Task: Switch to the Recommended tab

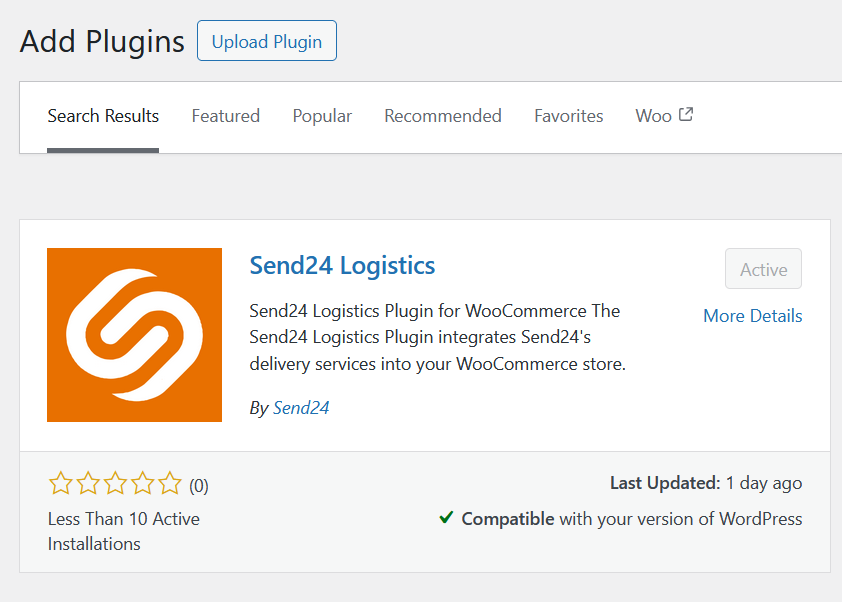Action: 442,116
